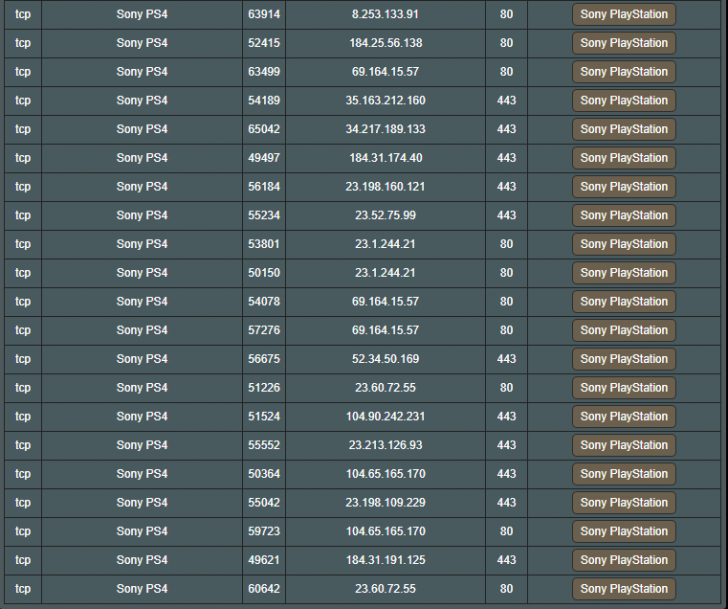
Task: Choose Sony PlayStation button beside 104.90.242.231
Action: pos(624,417)
